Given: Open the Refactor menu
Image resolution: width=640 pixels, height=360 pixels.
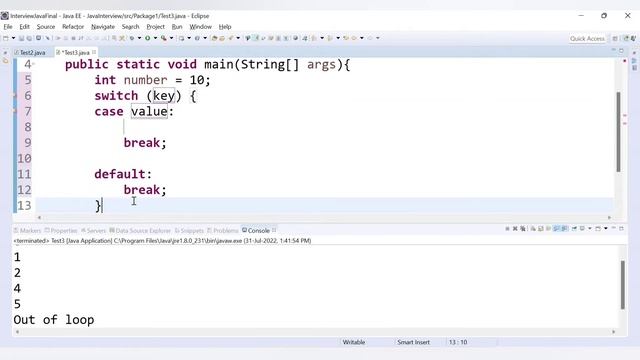Looking at the screenshot, I should [x=73, y=27].
